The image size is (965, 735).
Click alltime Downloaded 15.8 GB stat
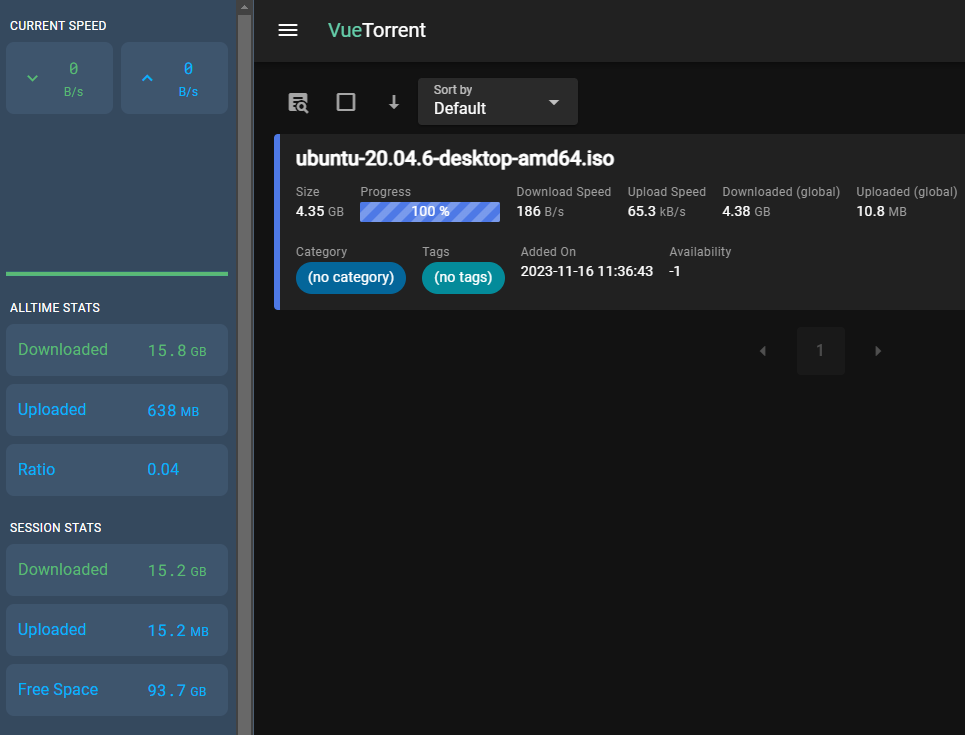117,350
